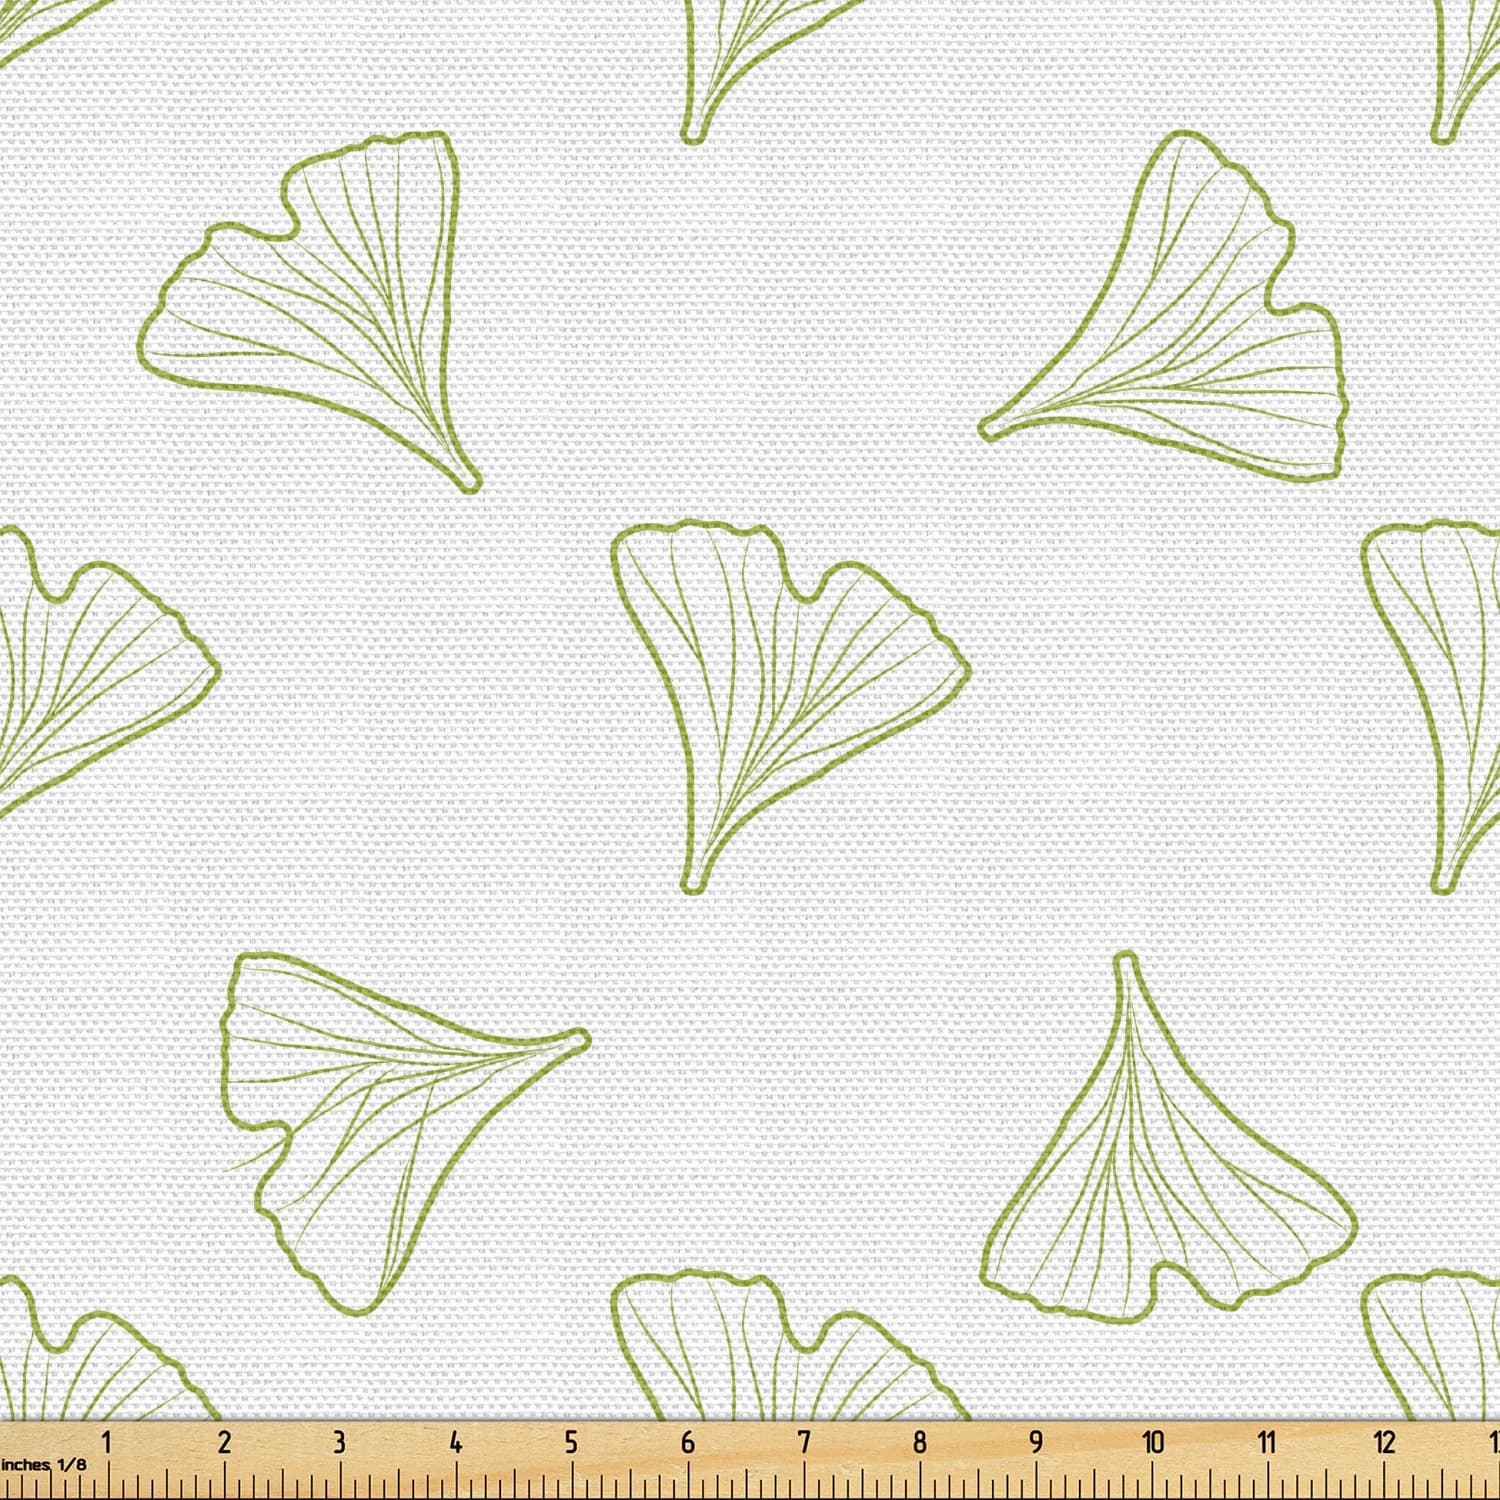Click the ruler mark labeled 3
The image size is (1500, 1500).
point(339,1442)
